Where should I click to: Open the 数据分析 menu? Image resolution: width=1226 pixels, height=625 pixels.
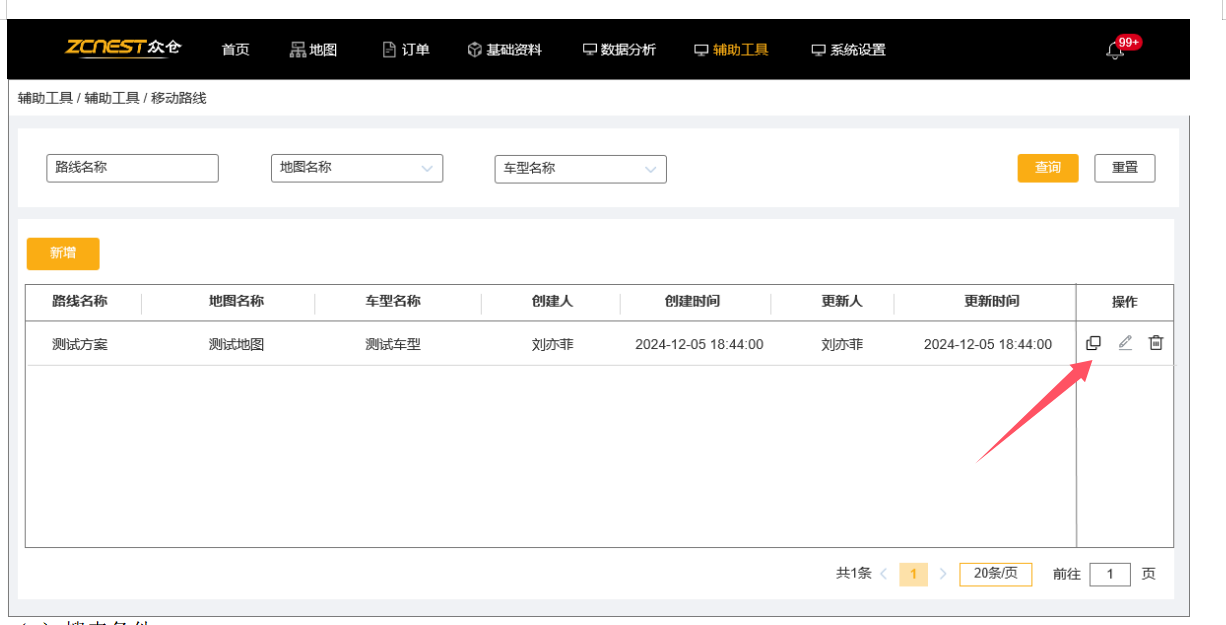(620, 50)
